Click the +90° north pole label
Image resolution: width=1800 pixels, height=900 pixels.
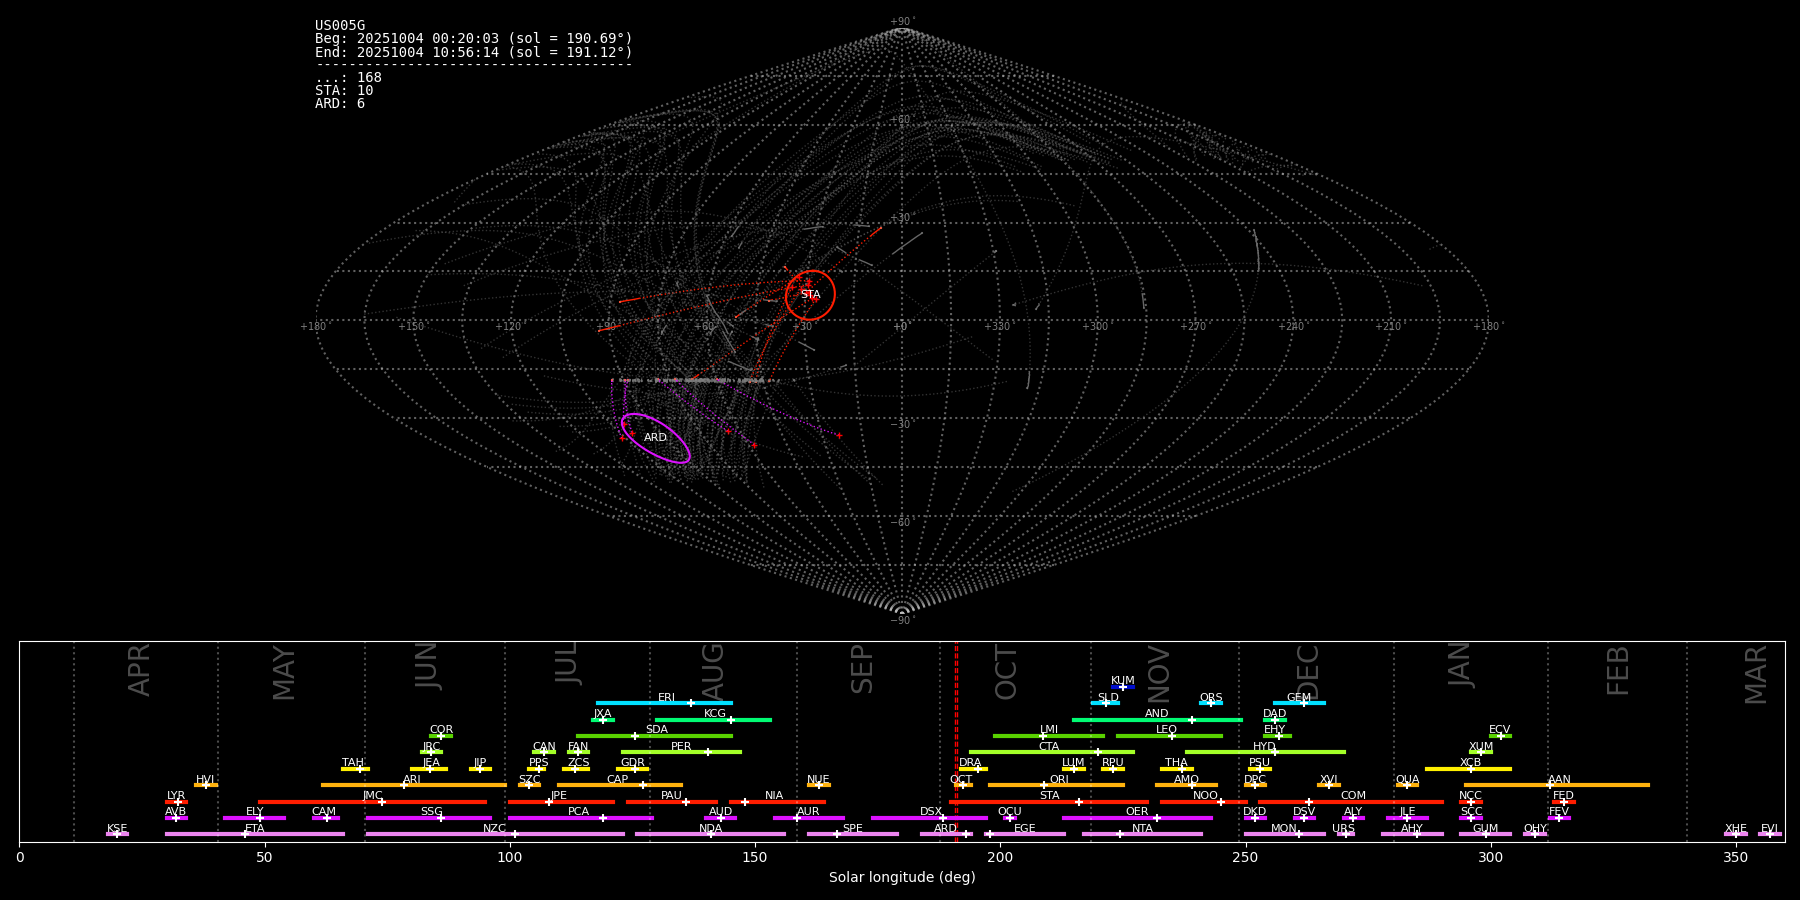pos(901,22)
